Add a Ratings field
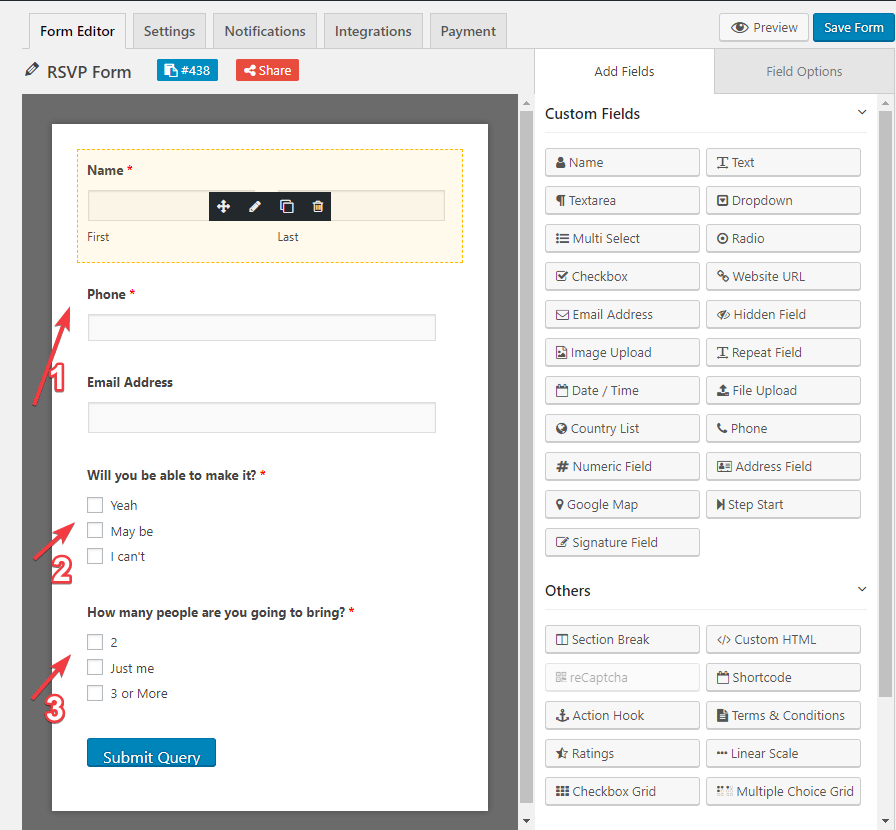Screen dimensions: 896x830 pyautogui.click(x=622, y=753)
